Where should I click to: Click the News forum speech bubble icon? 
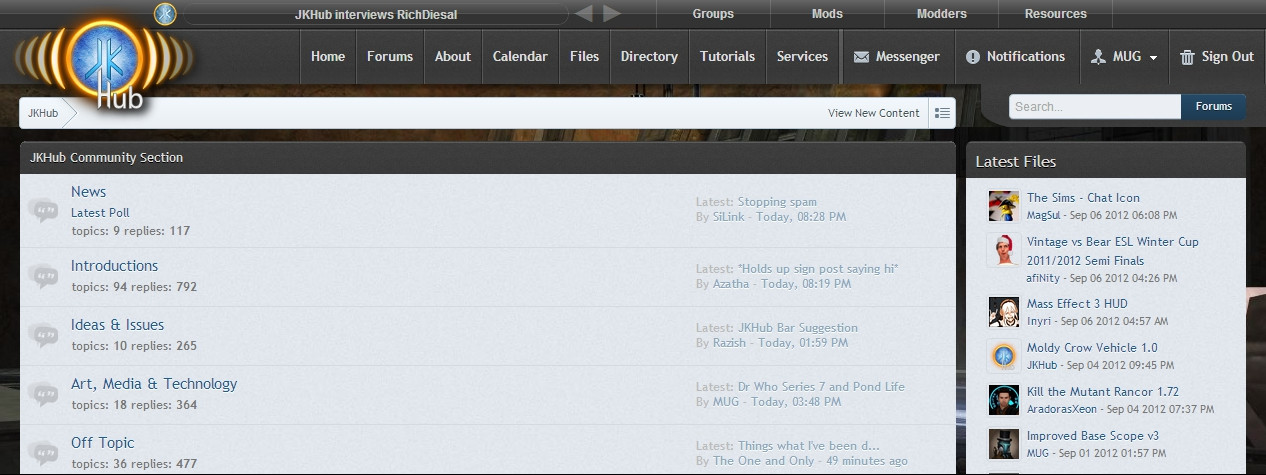43,211
